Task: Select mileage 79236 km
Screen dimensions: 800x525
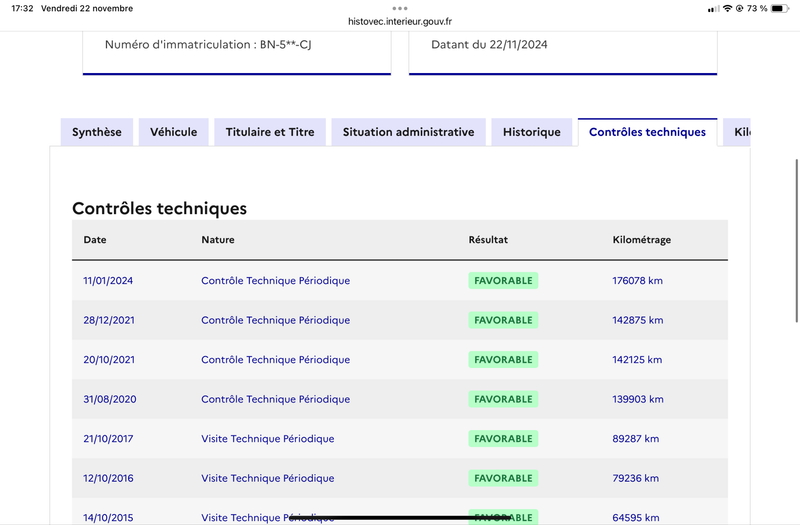Action: tap(636, 479)
